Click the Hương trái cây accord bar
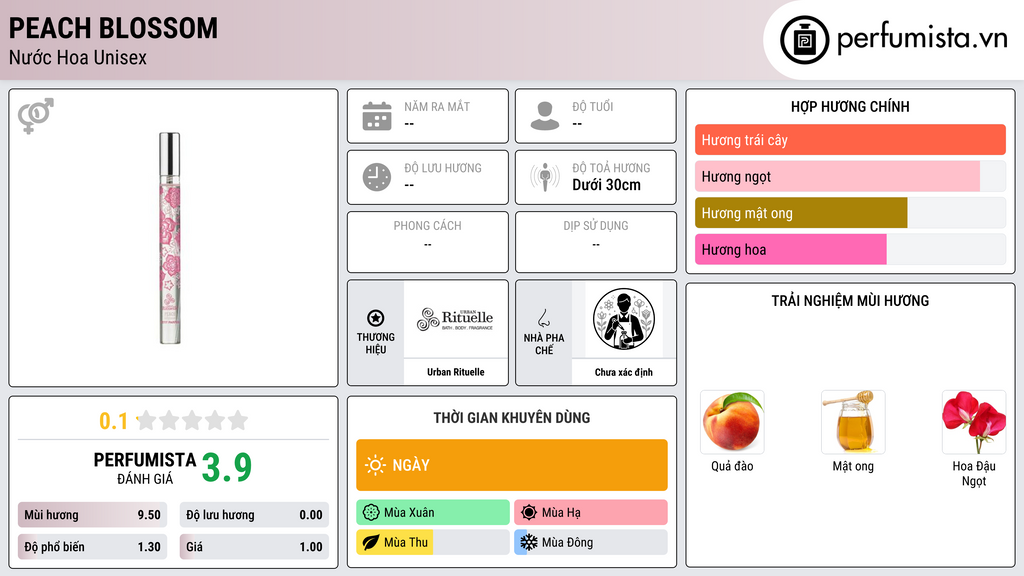The image size is (1024, 576). (850, 140)
